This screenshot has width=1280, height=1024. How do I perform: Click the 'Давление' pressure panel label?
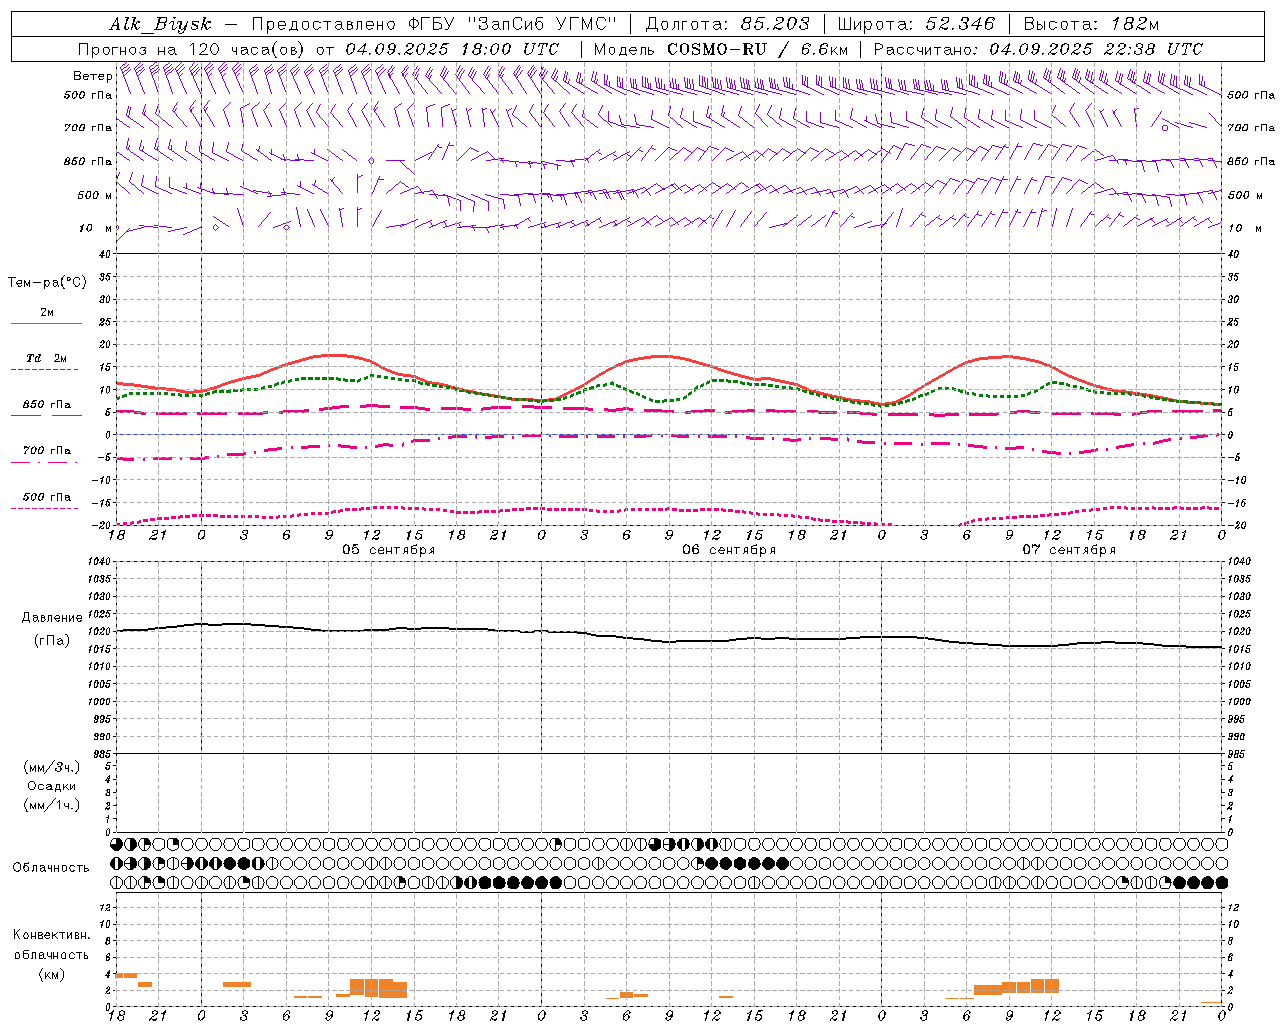point(52,618)
